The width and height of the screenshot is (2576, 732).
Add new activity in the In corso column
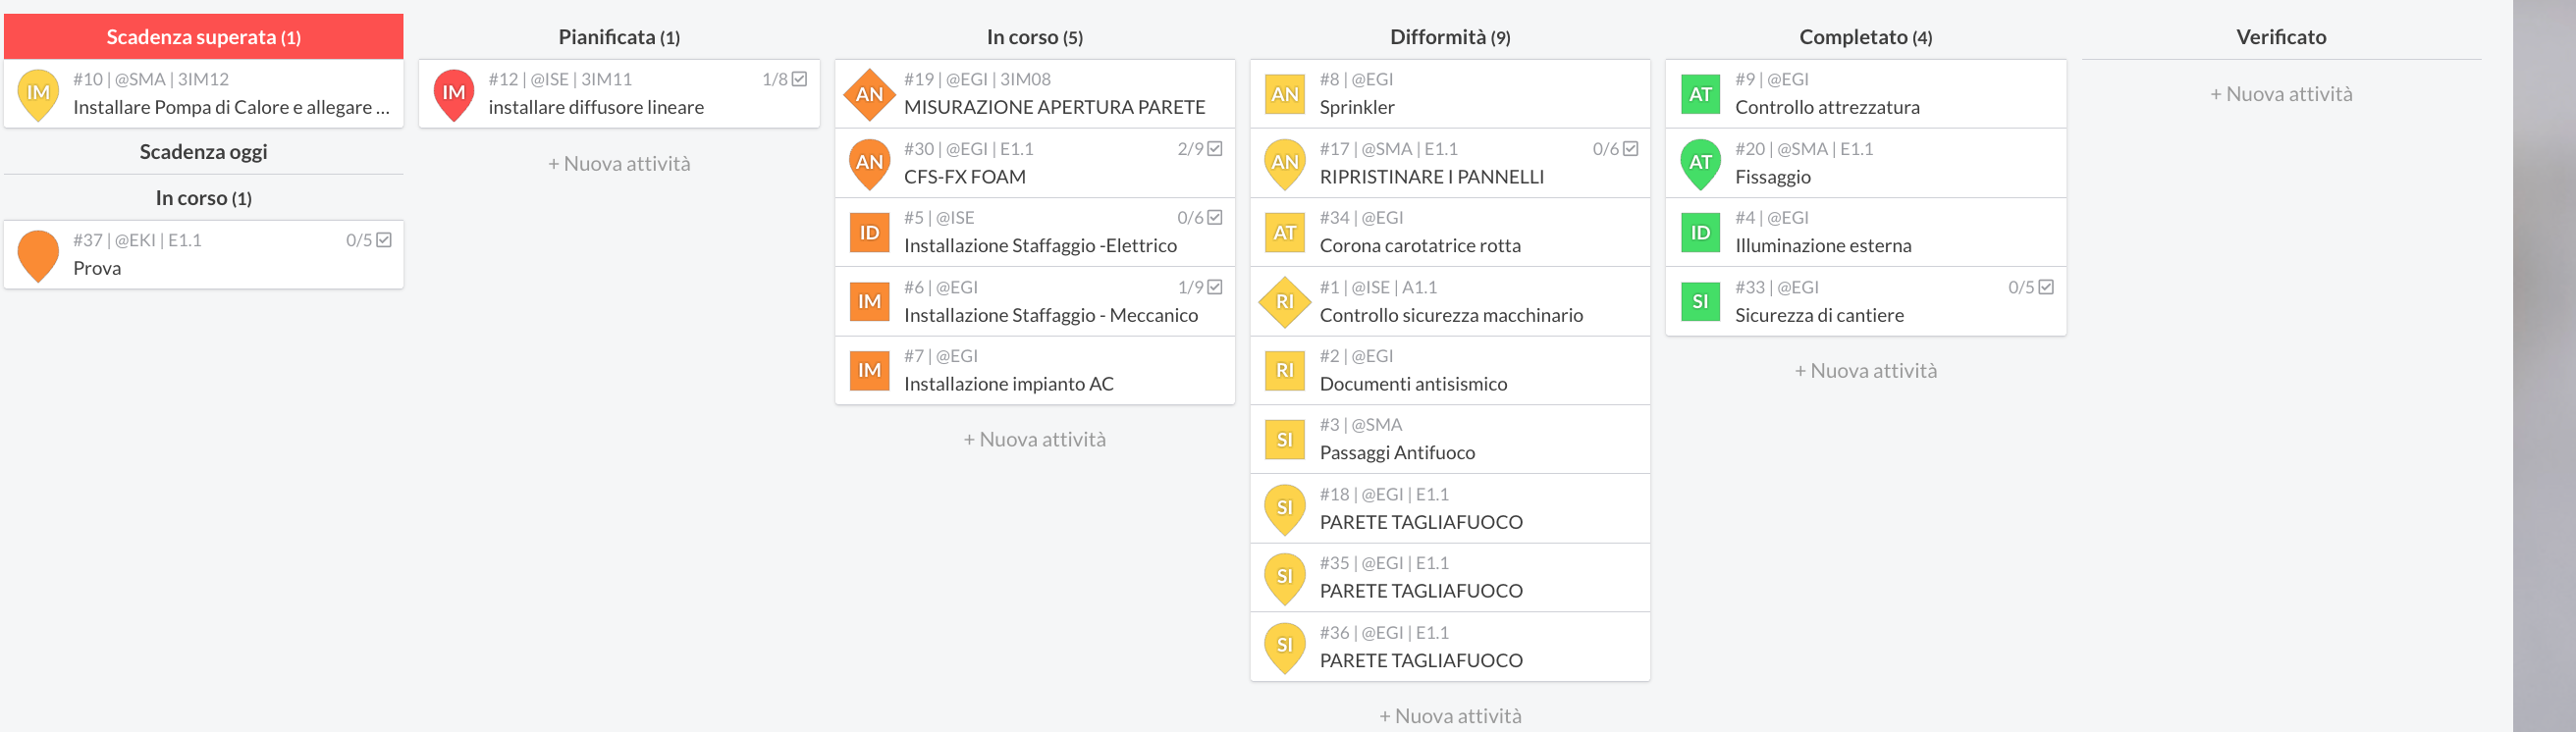1035,439
